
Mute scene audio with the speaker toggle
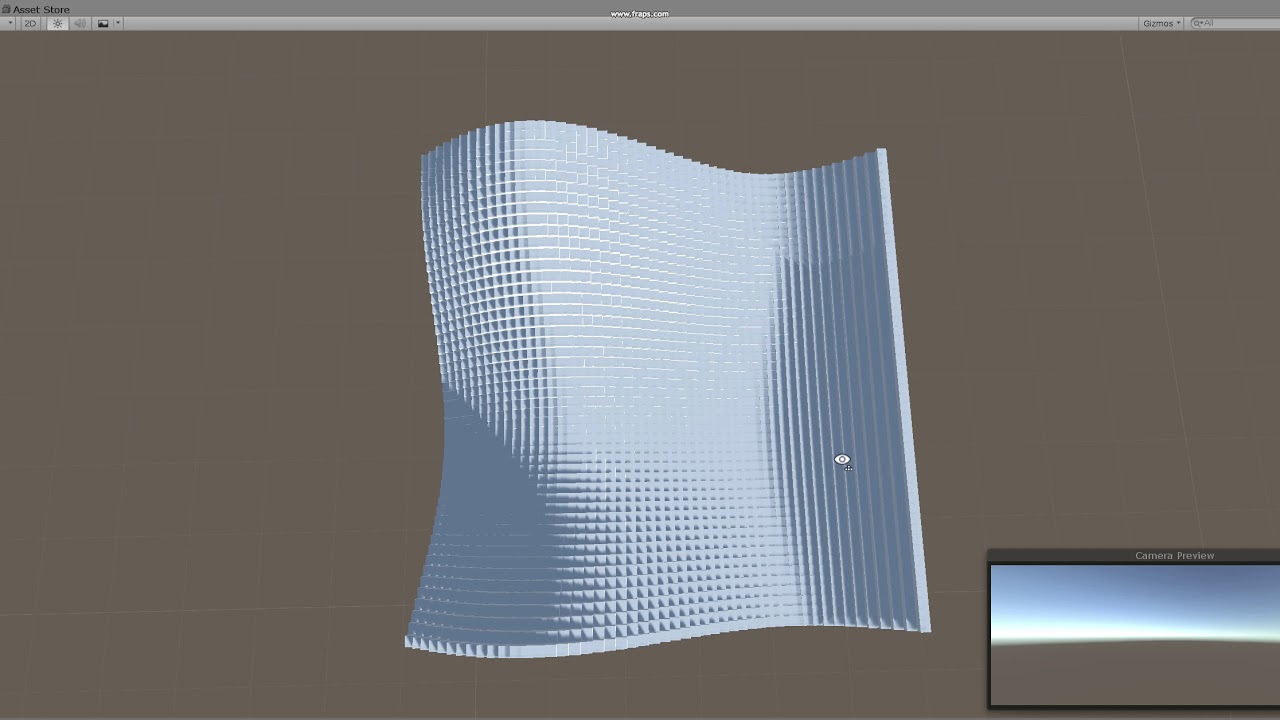(78, 23)
